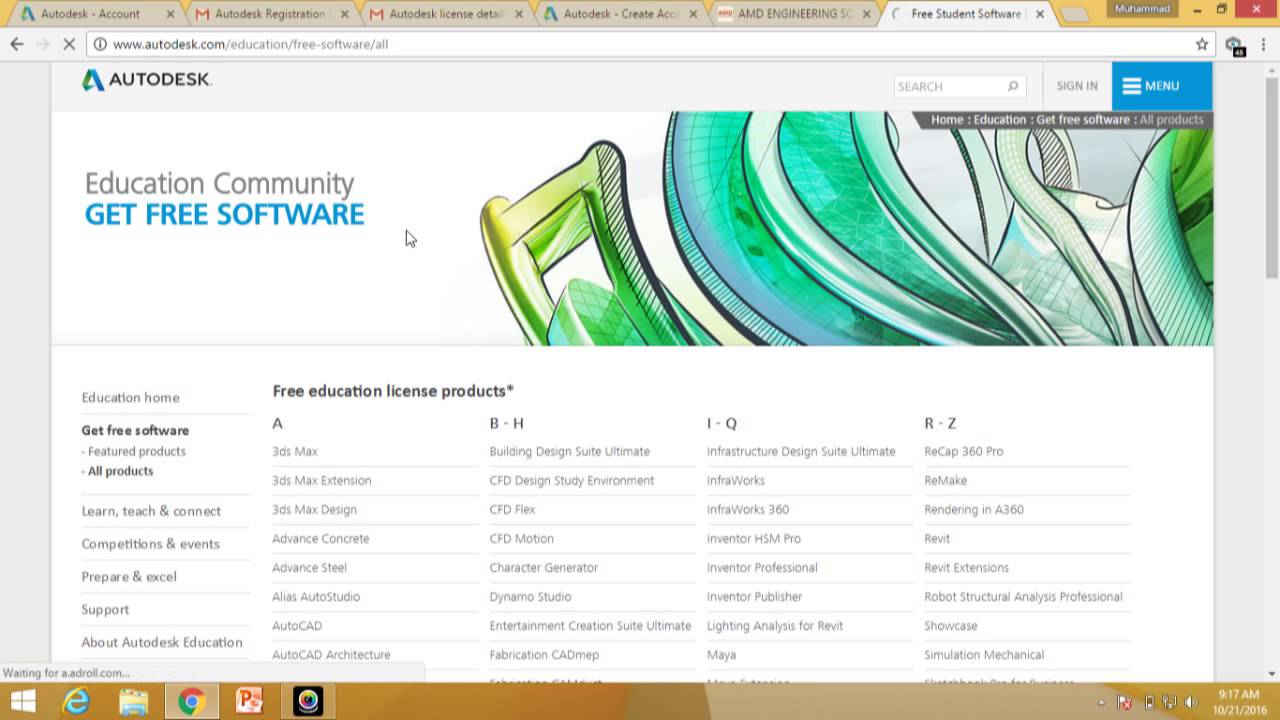Open Robot Structural Analysis Professional link
The image size is (1280, 720).
pyautogui.click(x=1023, y=596)
